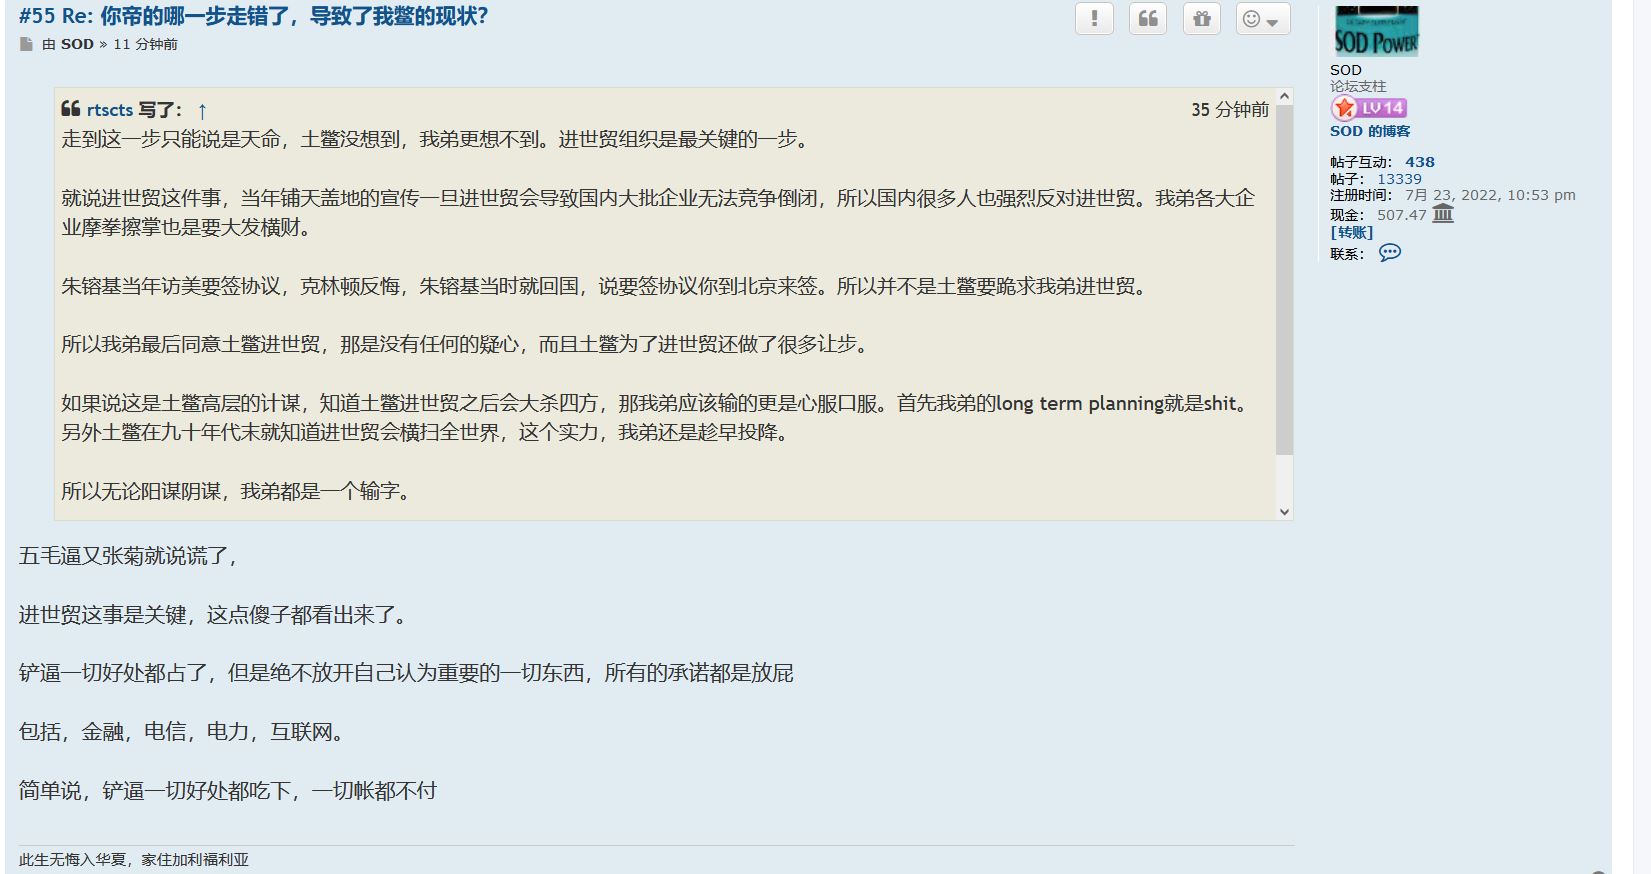1651x874 pixels.
Task: Click cash value 507.47
Action: (1402, 215)
